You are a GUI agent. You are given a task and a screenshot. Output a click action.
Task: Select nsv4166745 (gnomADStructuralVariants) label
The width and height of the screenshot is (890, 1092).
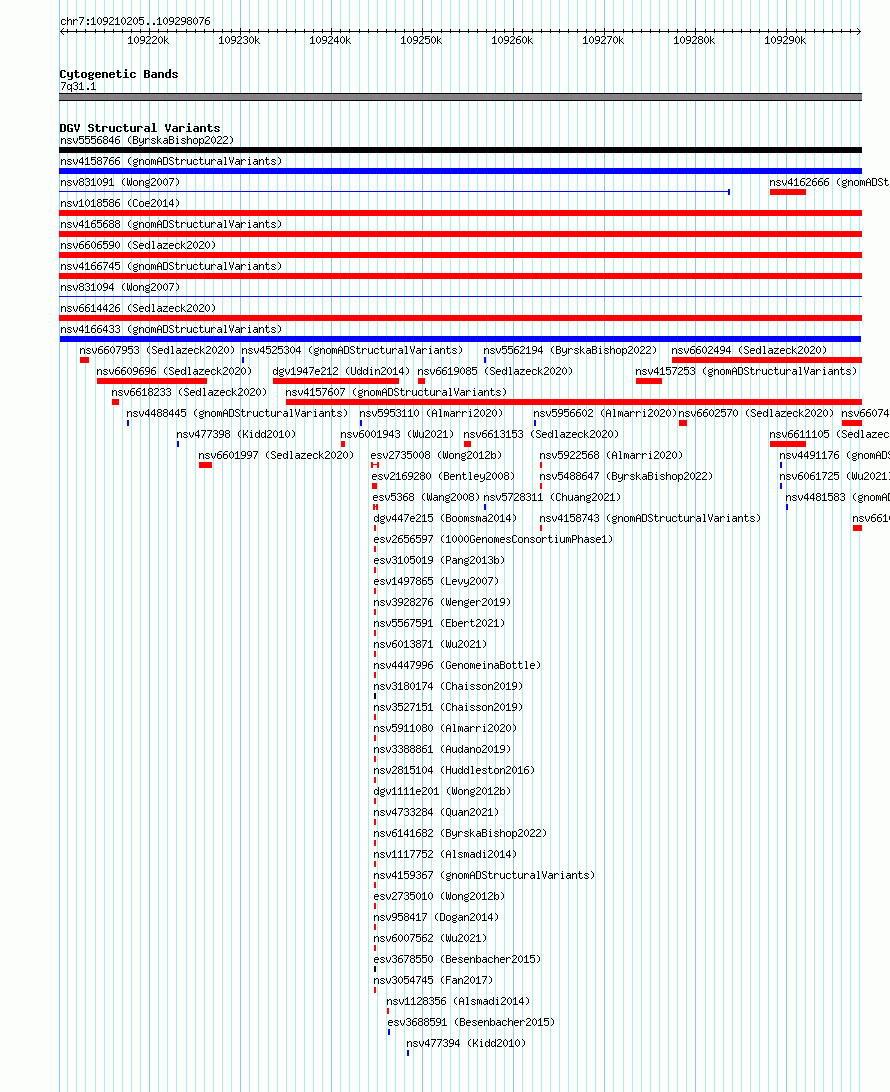point(171,266)
